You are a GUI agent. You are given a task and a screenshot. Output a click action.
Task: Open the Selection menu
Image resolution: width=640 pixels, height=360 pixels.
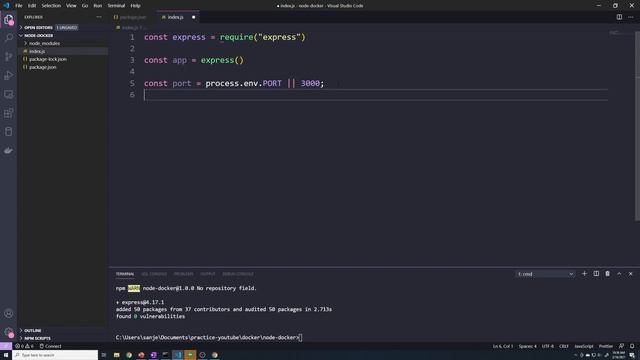click(x=51, y=6)
